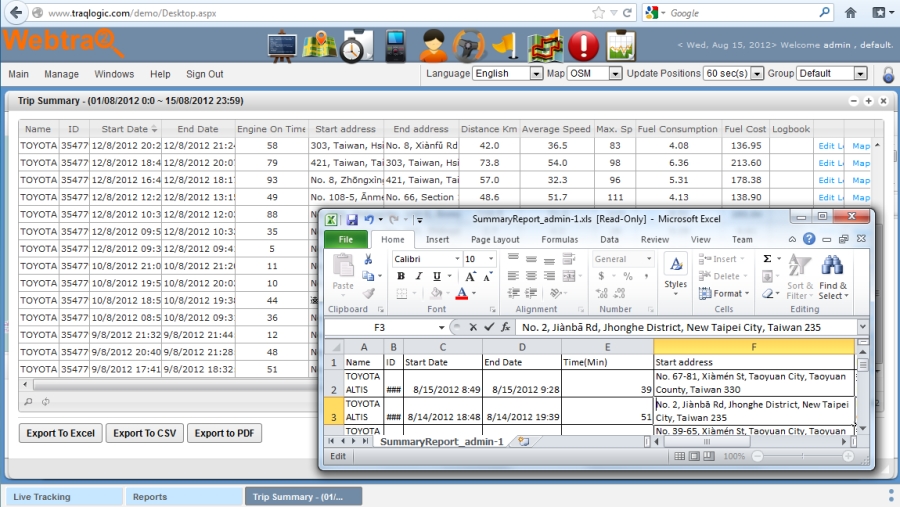
Task: Open the Excel File tab
Action: click(346, 239)
